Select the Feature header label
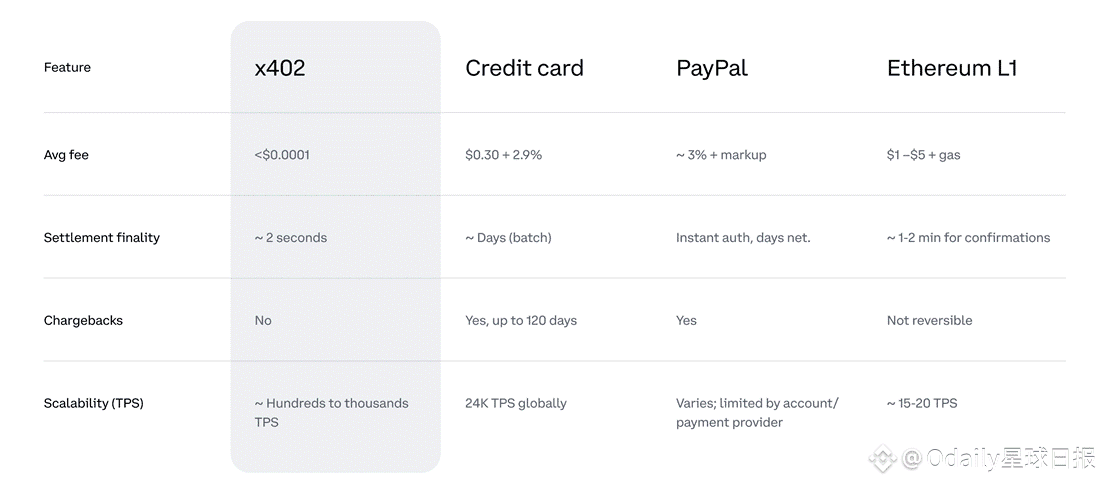Screen dimensions: 1104x484 [67, 68]
